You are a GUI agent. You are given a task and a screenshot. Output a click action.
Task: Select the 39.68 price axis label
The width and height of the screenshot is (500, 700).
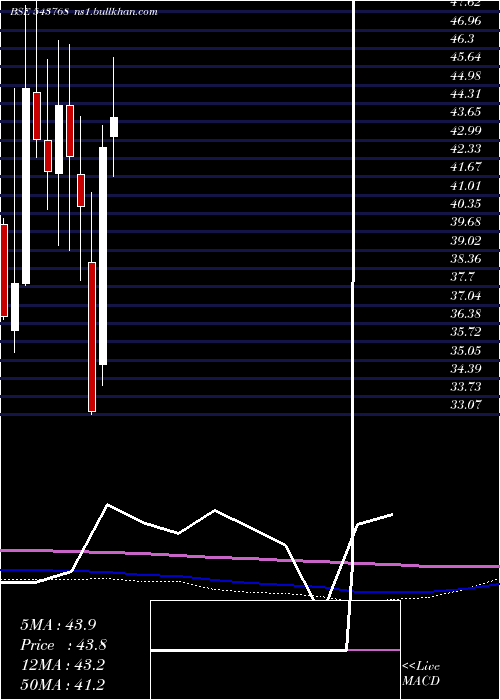click(x=466, y=222)
